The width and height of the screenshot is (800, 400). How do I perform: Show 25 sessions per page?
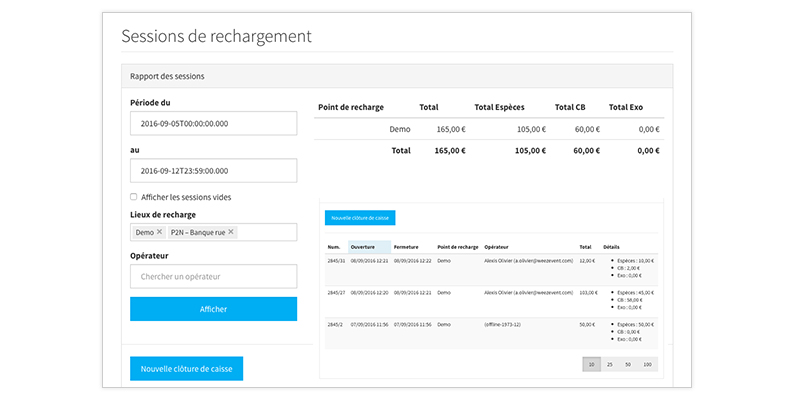(610, 364)
